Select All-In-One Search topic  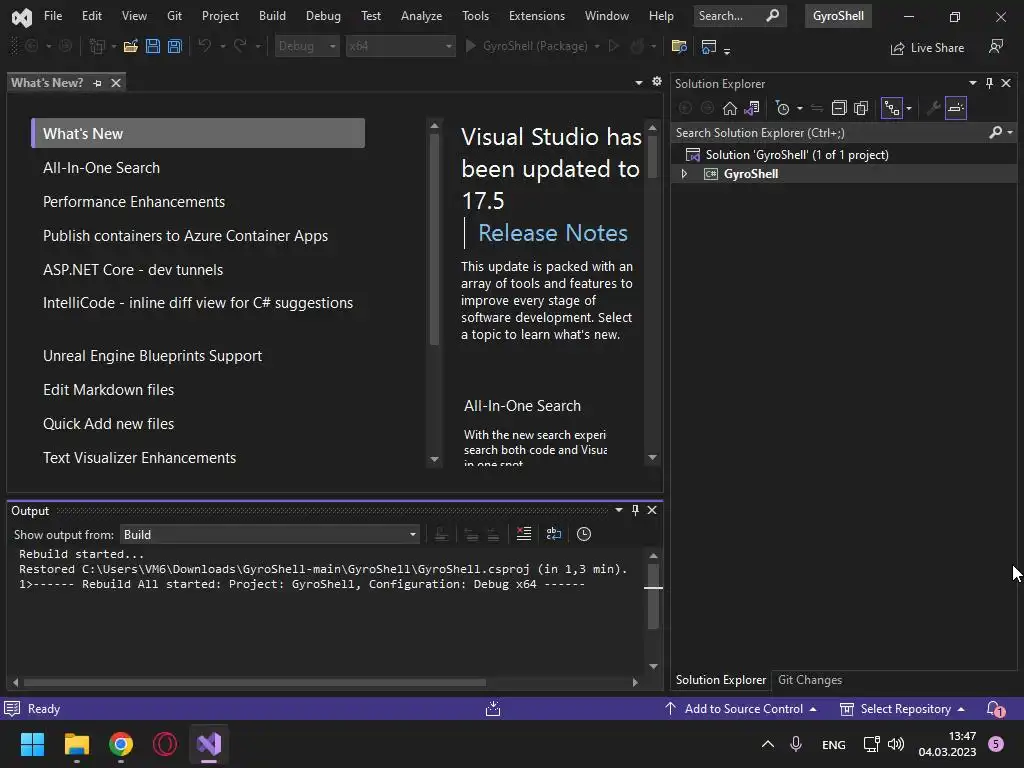(x=101, y=168)
